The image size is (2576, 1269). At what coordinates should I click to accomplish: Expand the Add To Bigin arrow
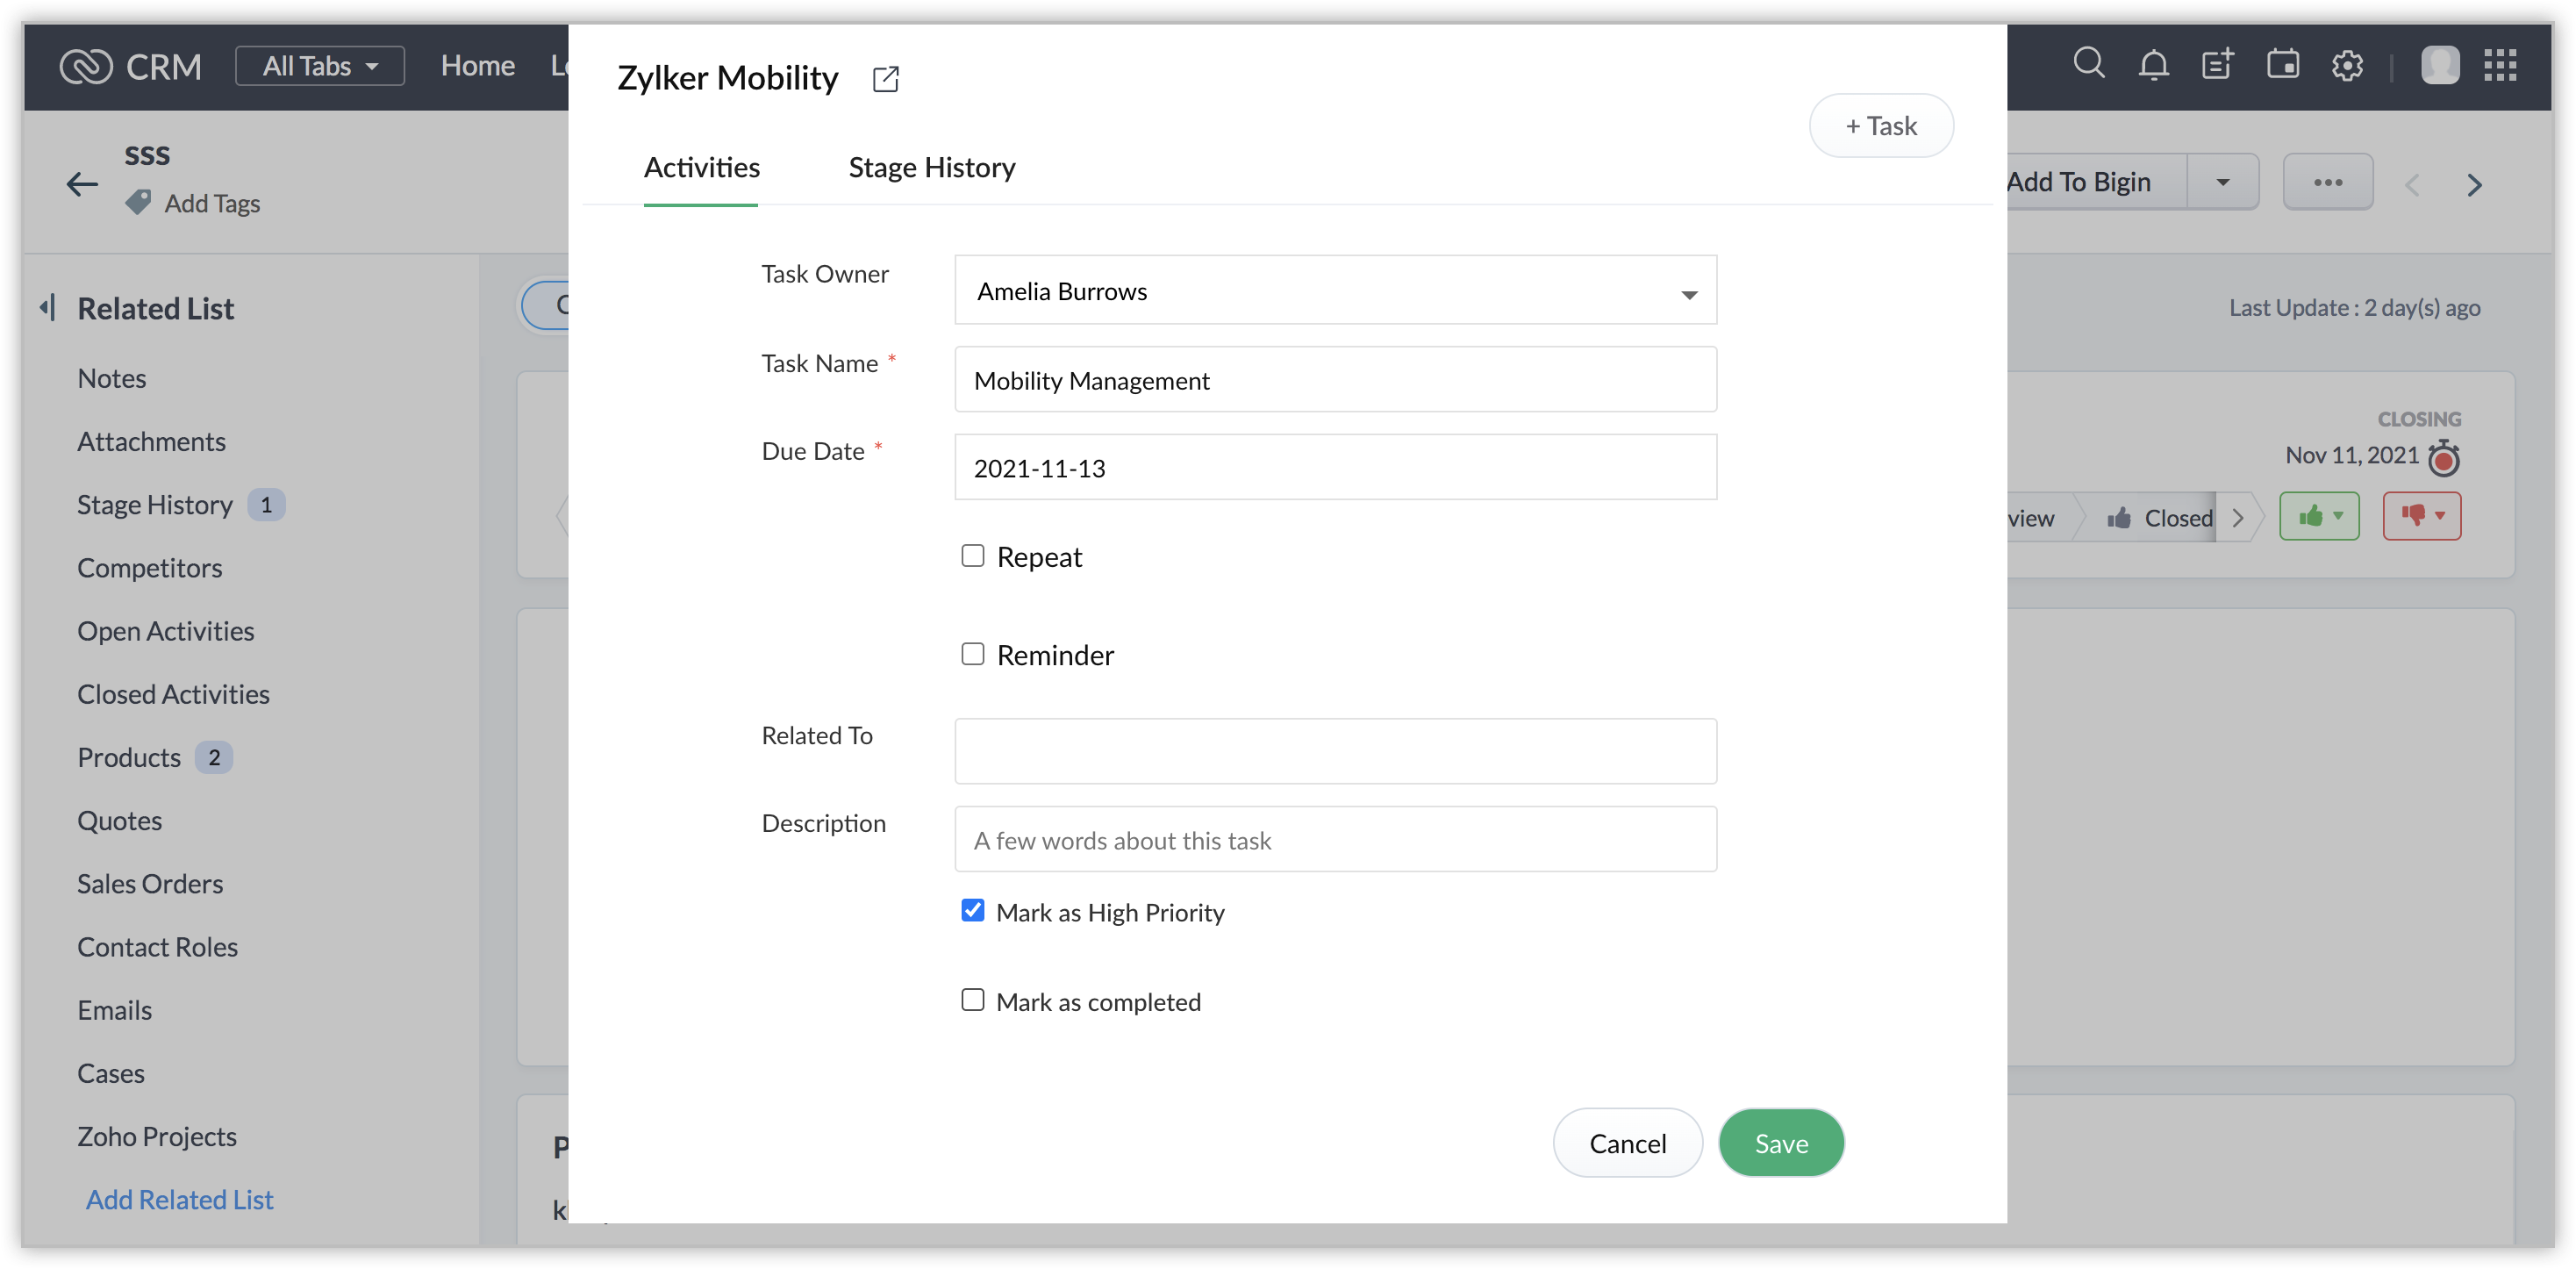(x=2222, y=182)
